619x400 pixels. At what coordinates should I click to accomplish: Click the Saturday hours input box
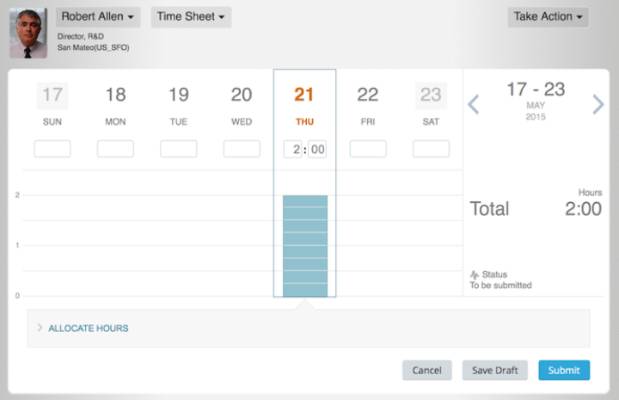[x=431, y=149]
